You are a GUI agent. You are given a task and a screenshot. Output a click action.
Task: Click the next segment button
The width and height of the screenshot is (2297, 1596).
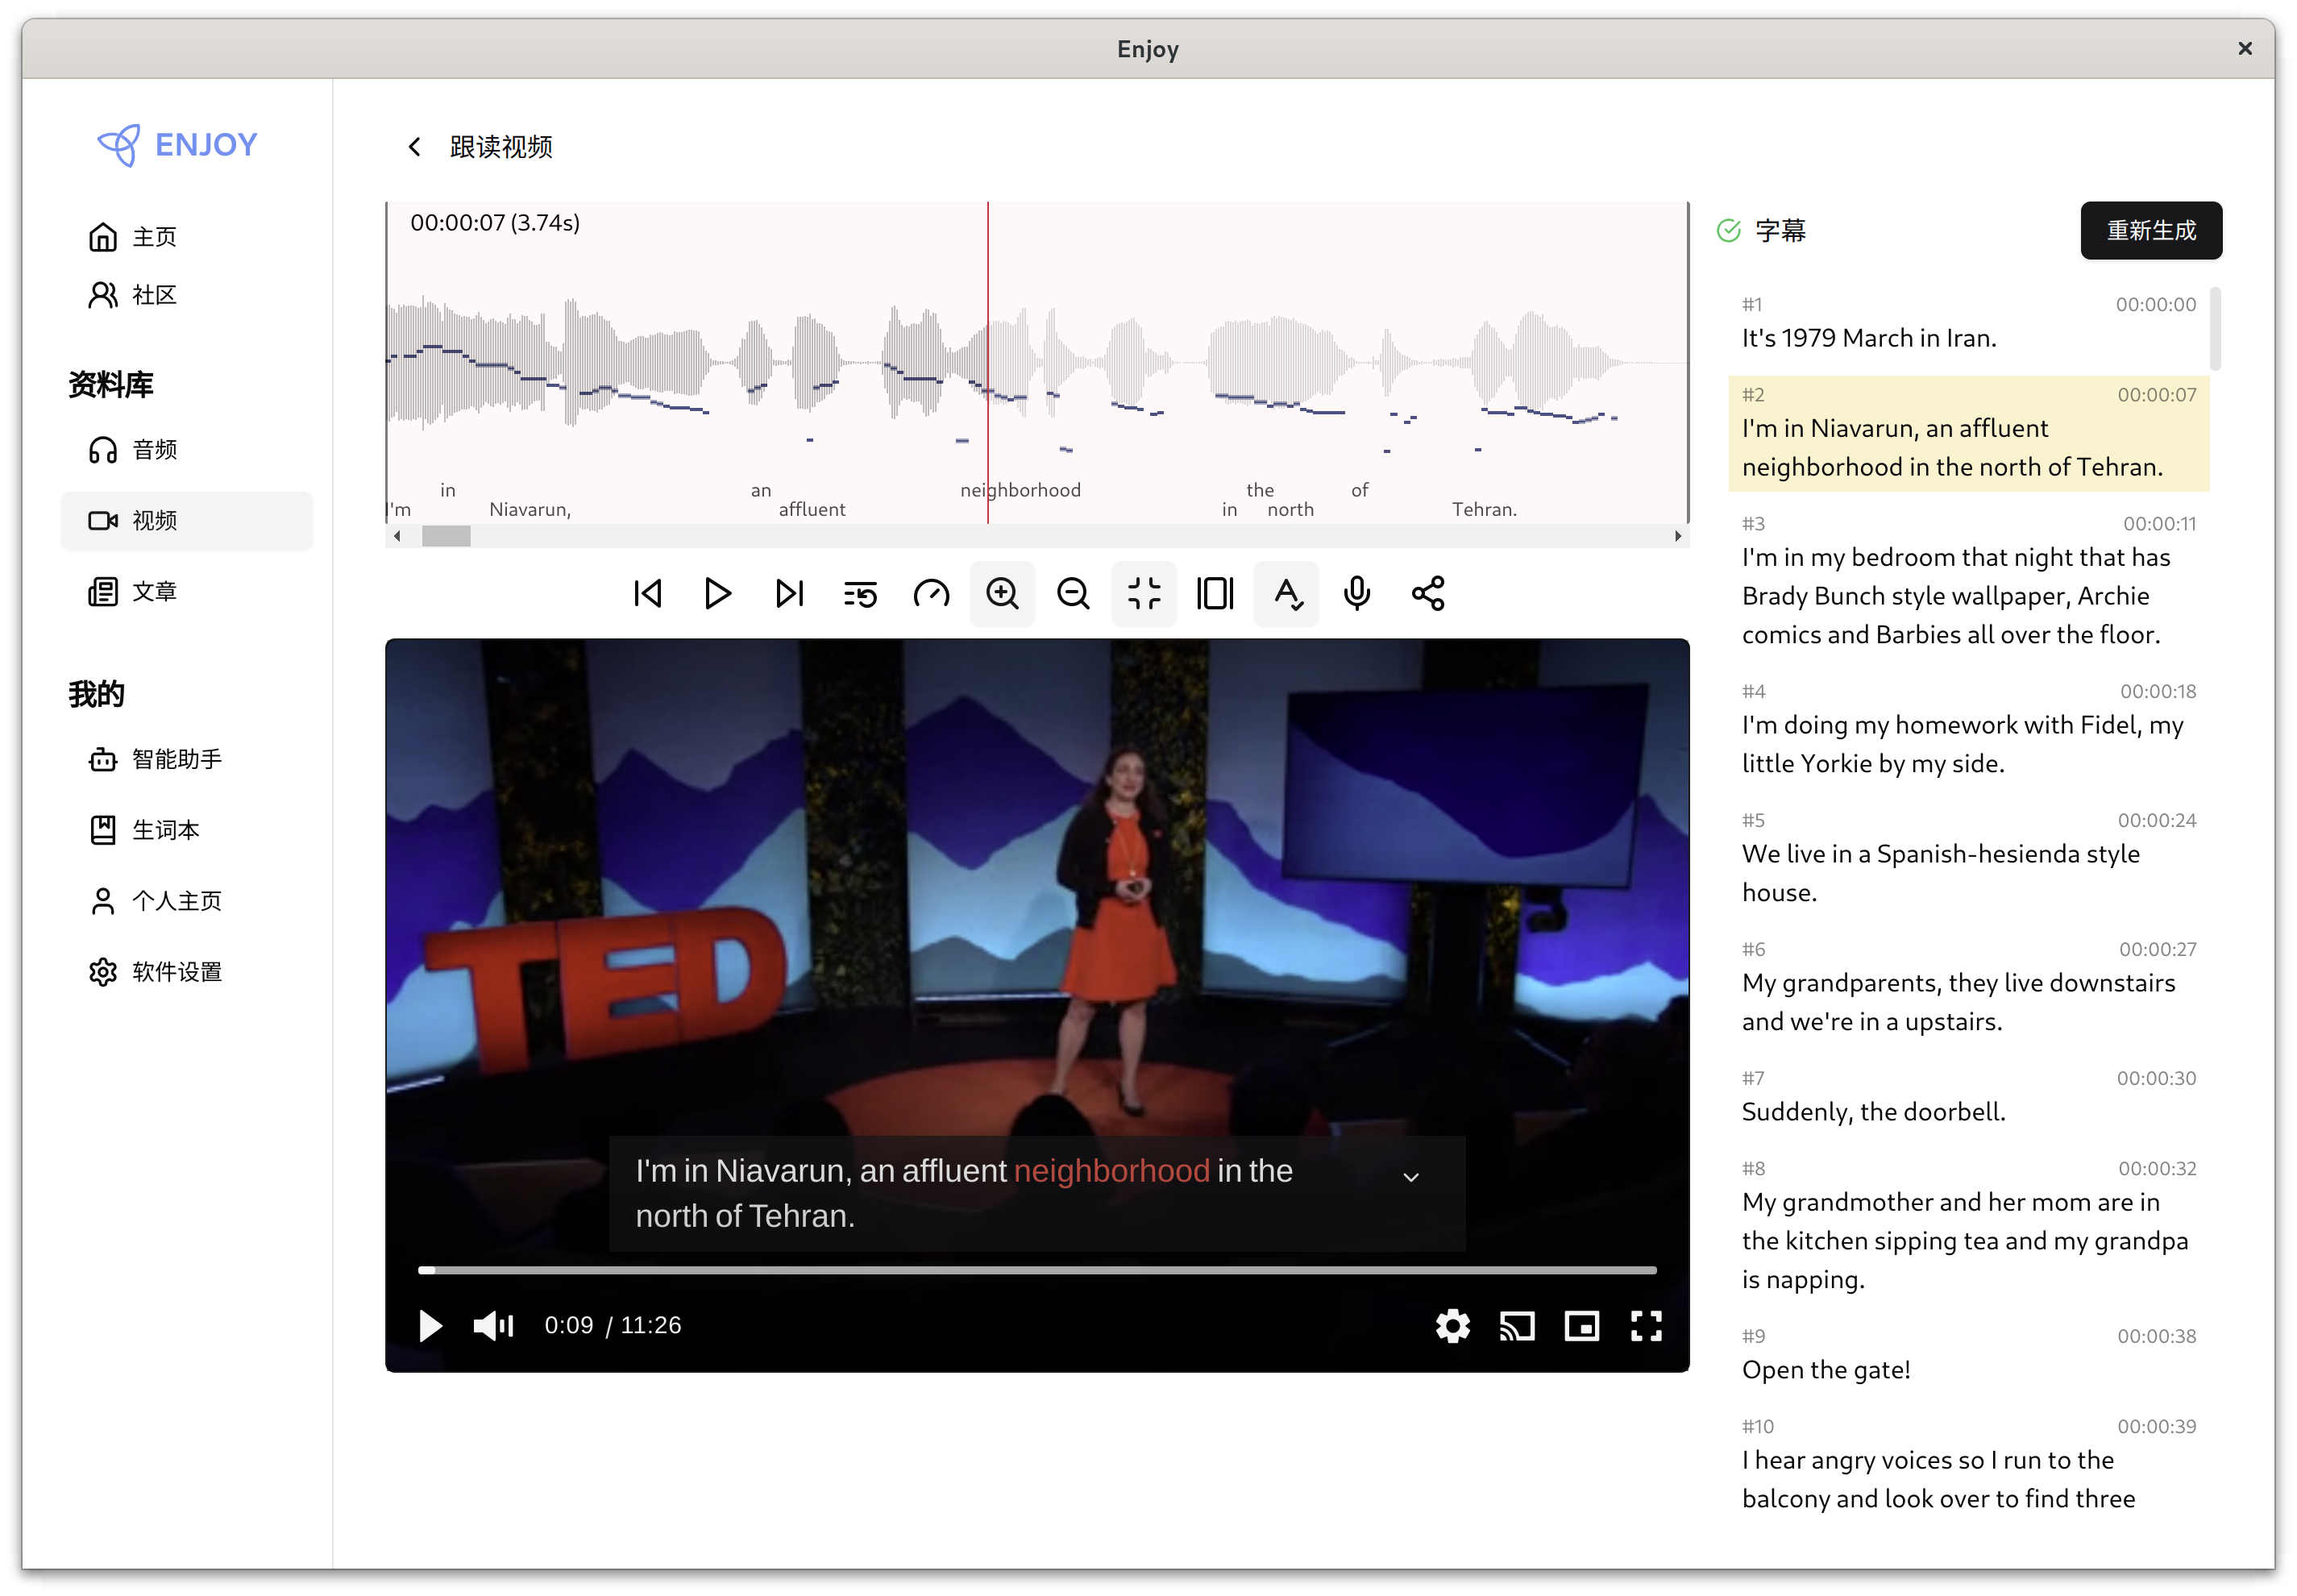pyautogui.click(x=789, y=593)
